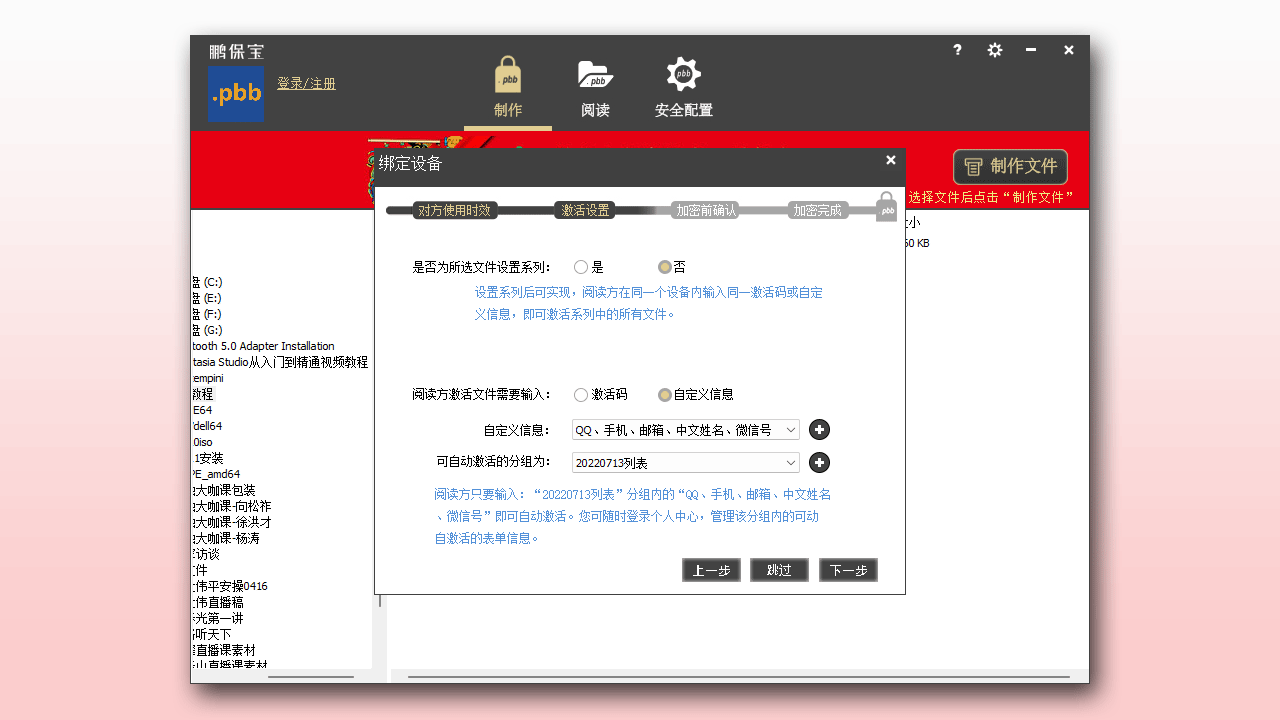Image resolution: width=1280 pixels, height=720 pixels.
Task: Open 阅读 reading mode via folder icon
Action: (x=595, y=73)
